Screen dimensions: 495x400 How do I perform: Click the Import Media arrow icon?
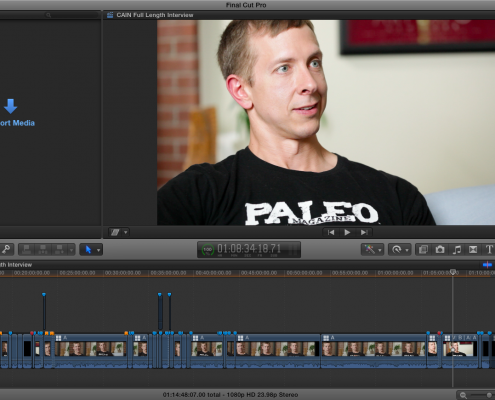[x=10, y=106]
